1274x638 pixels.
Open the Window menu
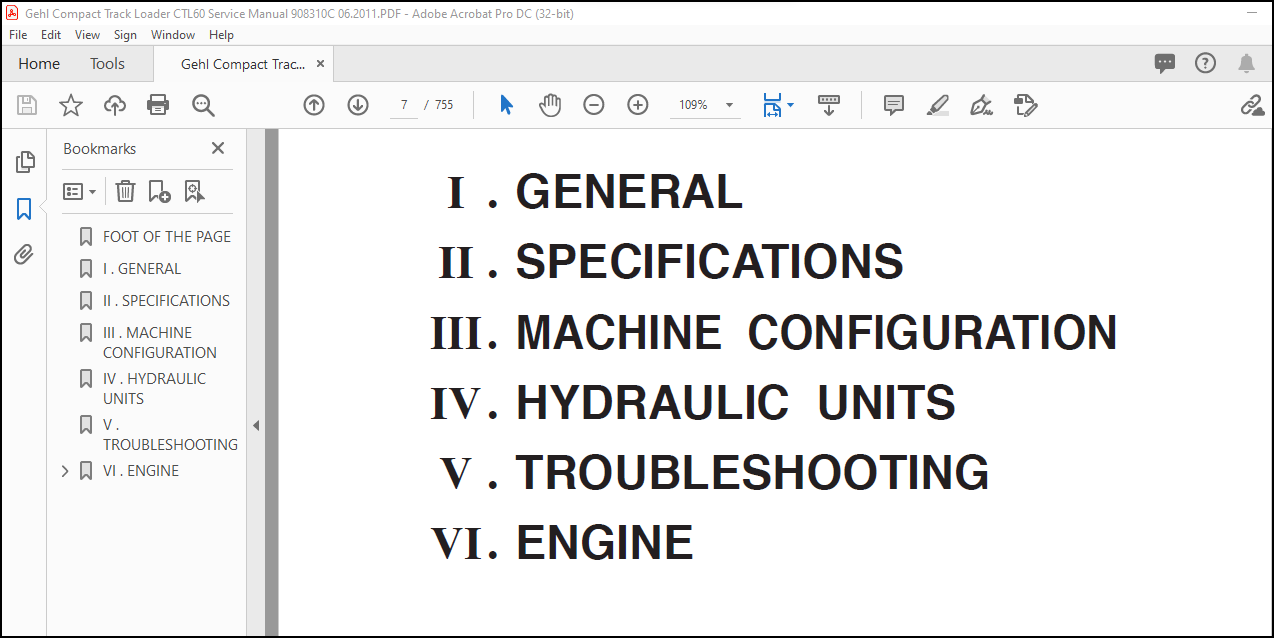(173, 34)
